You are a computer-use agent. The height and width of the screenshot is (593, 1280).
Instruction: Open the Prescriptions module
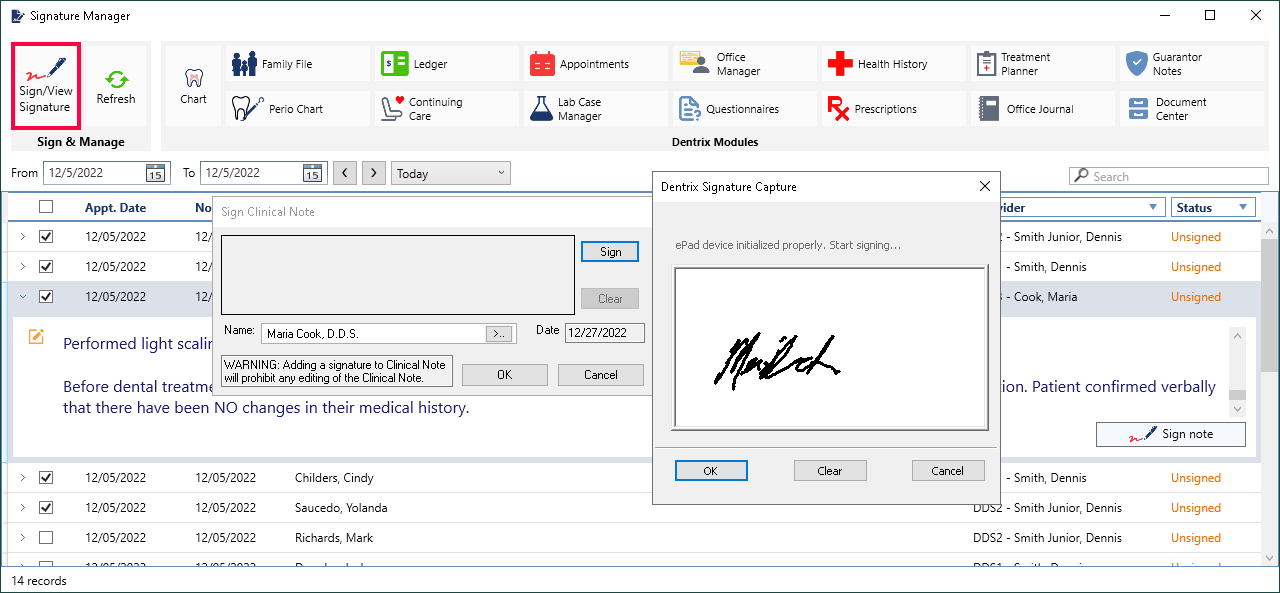pos(894,109)
